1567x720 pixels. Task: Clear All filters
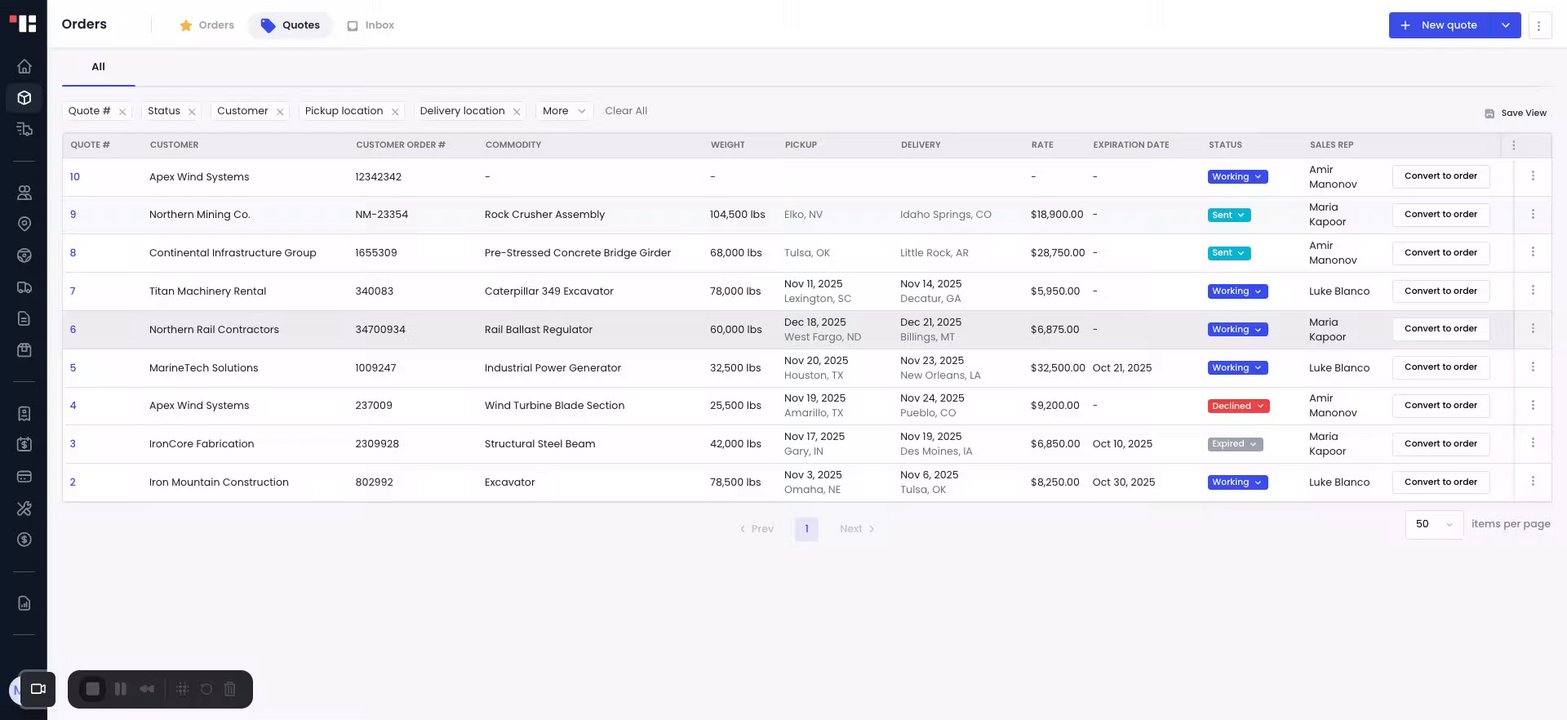pos(626,111)
